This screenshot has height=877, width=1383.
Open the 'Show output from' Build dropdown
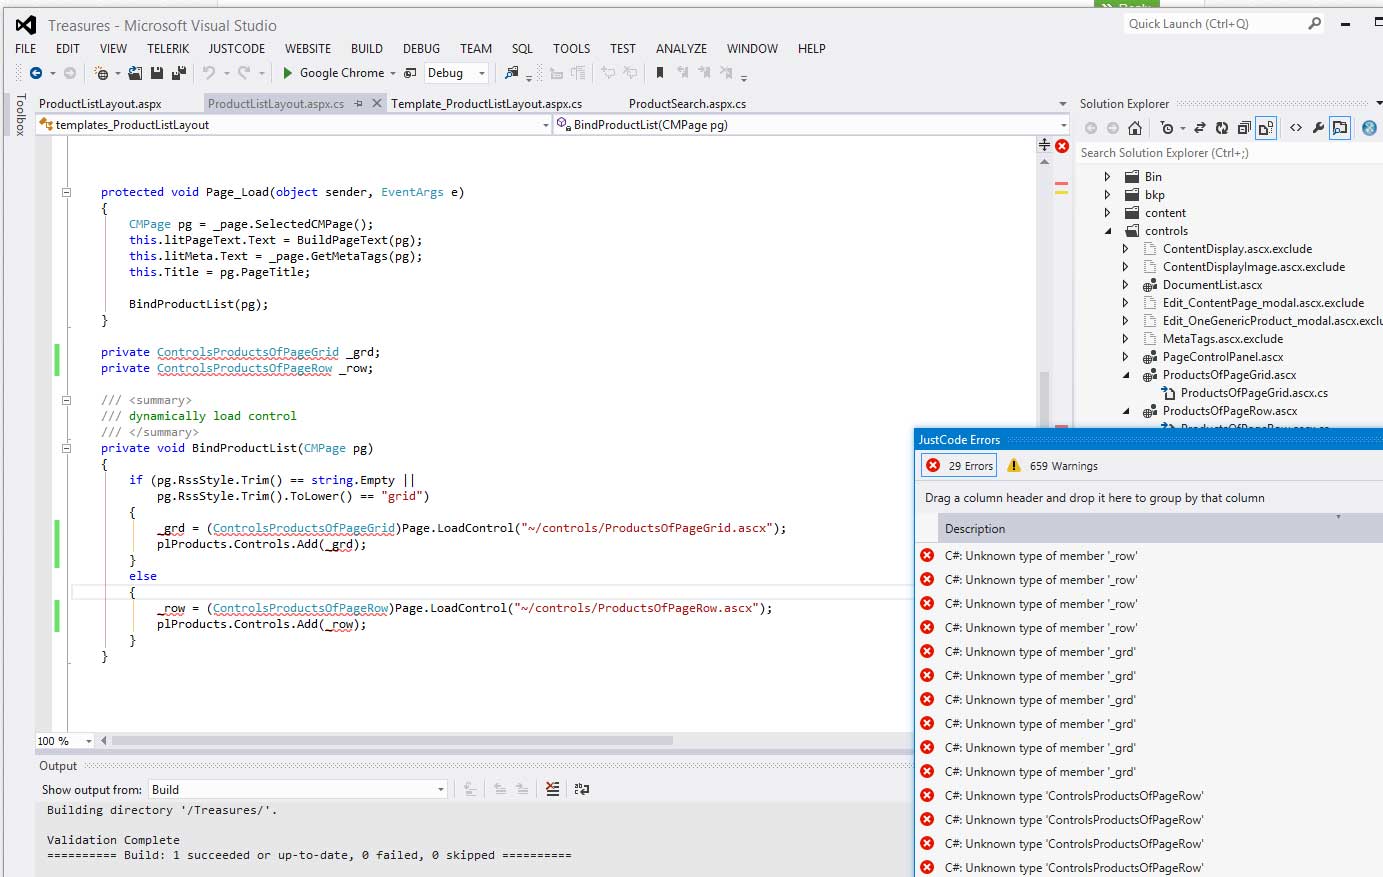pyautogui.click(x=297, y=789)
